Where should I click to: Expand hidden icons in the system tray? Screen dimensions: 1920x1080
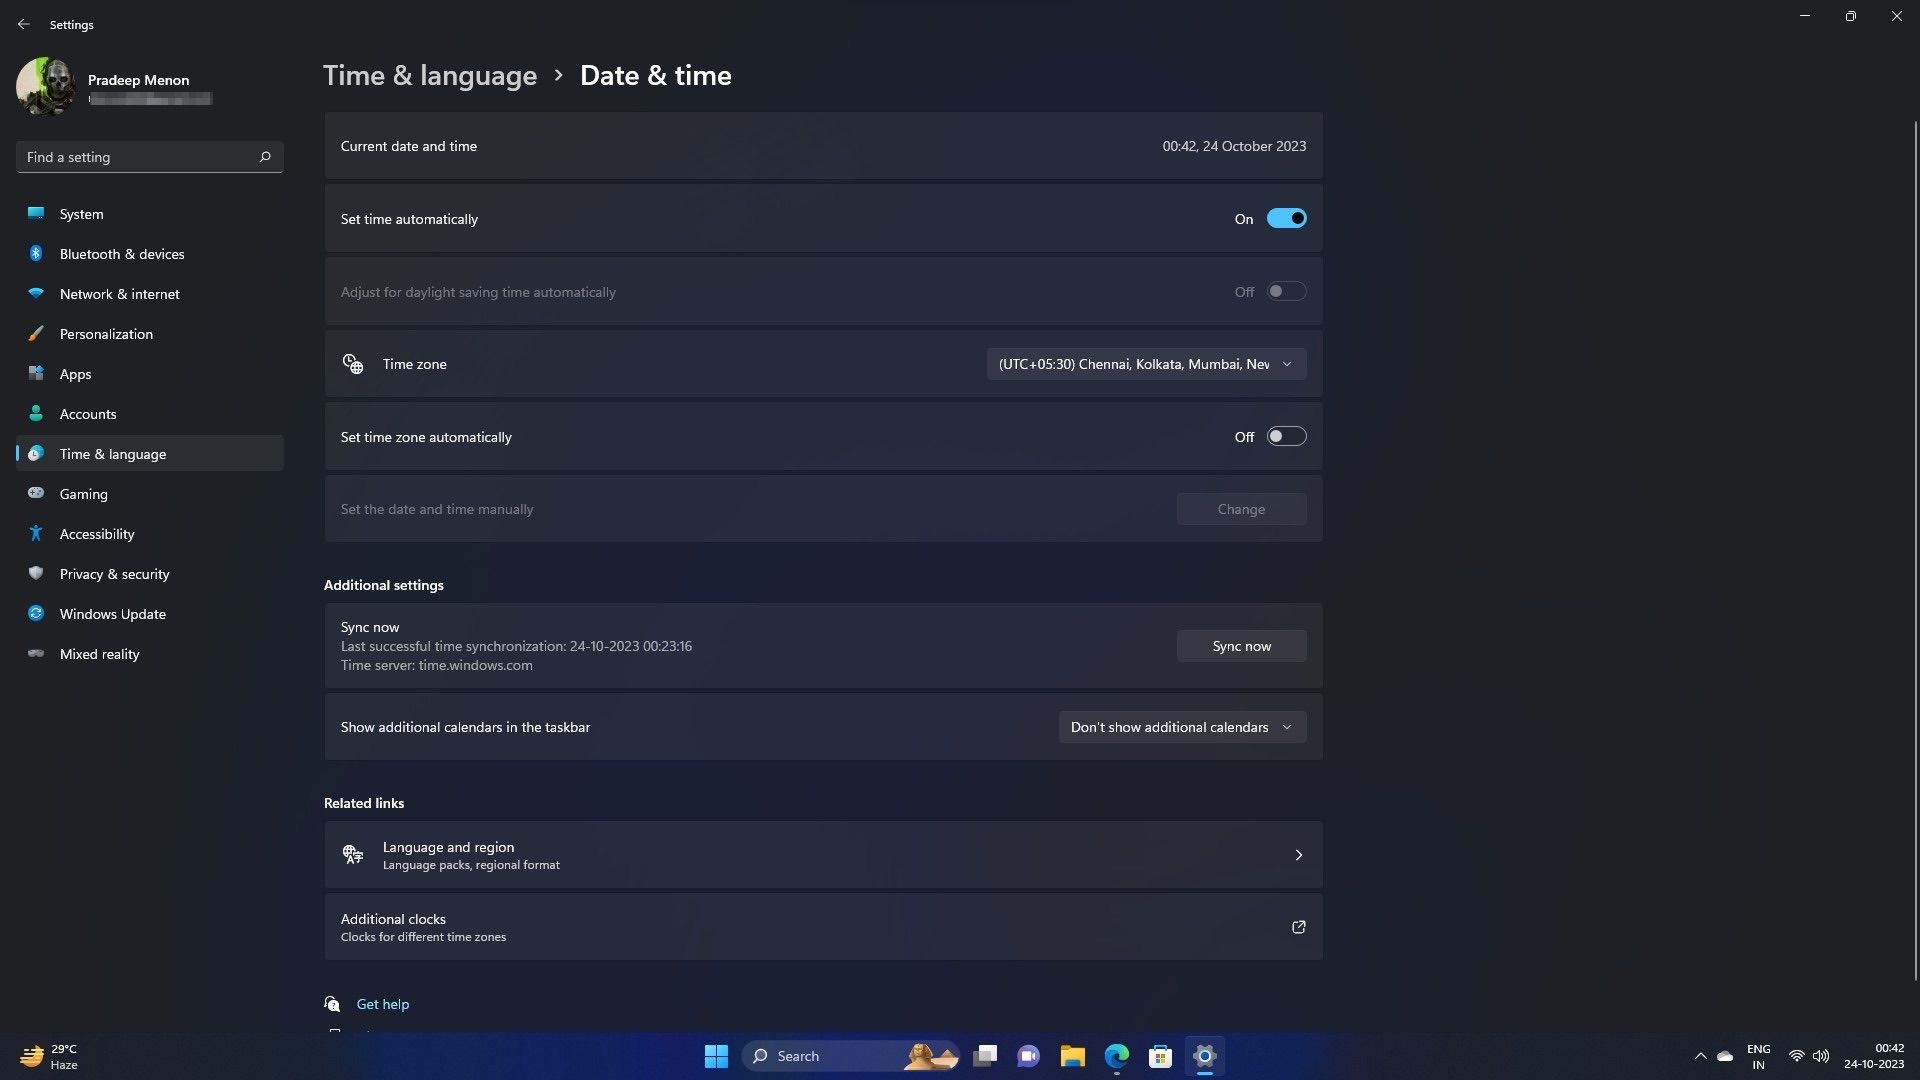pos(1700,1055)
